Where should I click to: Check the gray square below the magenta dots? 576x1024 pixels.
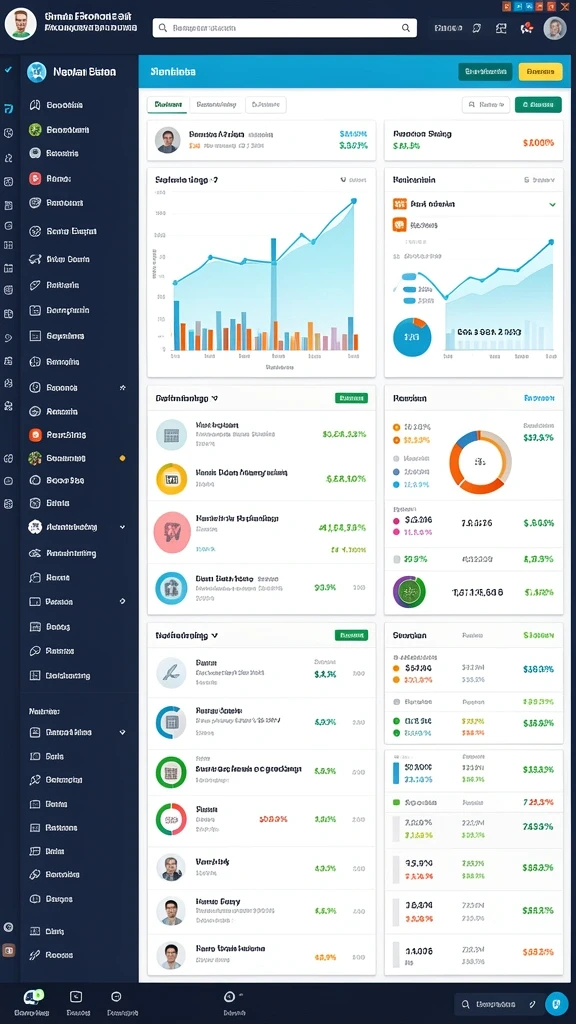pos(396,558)
